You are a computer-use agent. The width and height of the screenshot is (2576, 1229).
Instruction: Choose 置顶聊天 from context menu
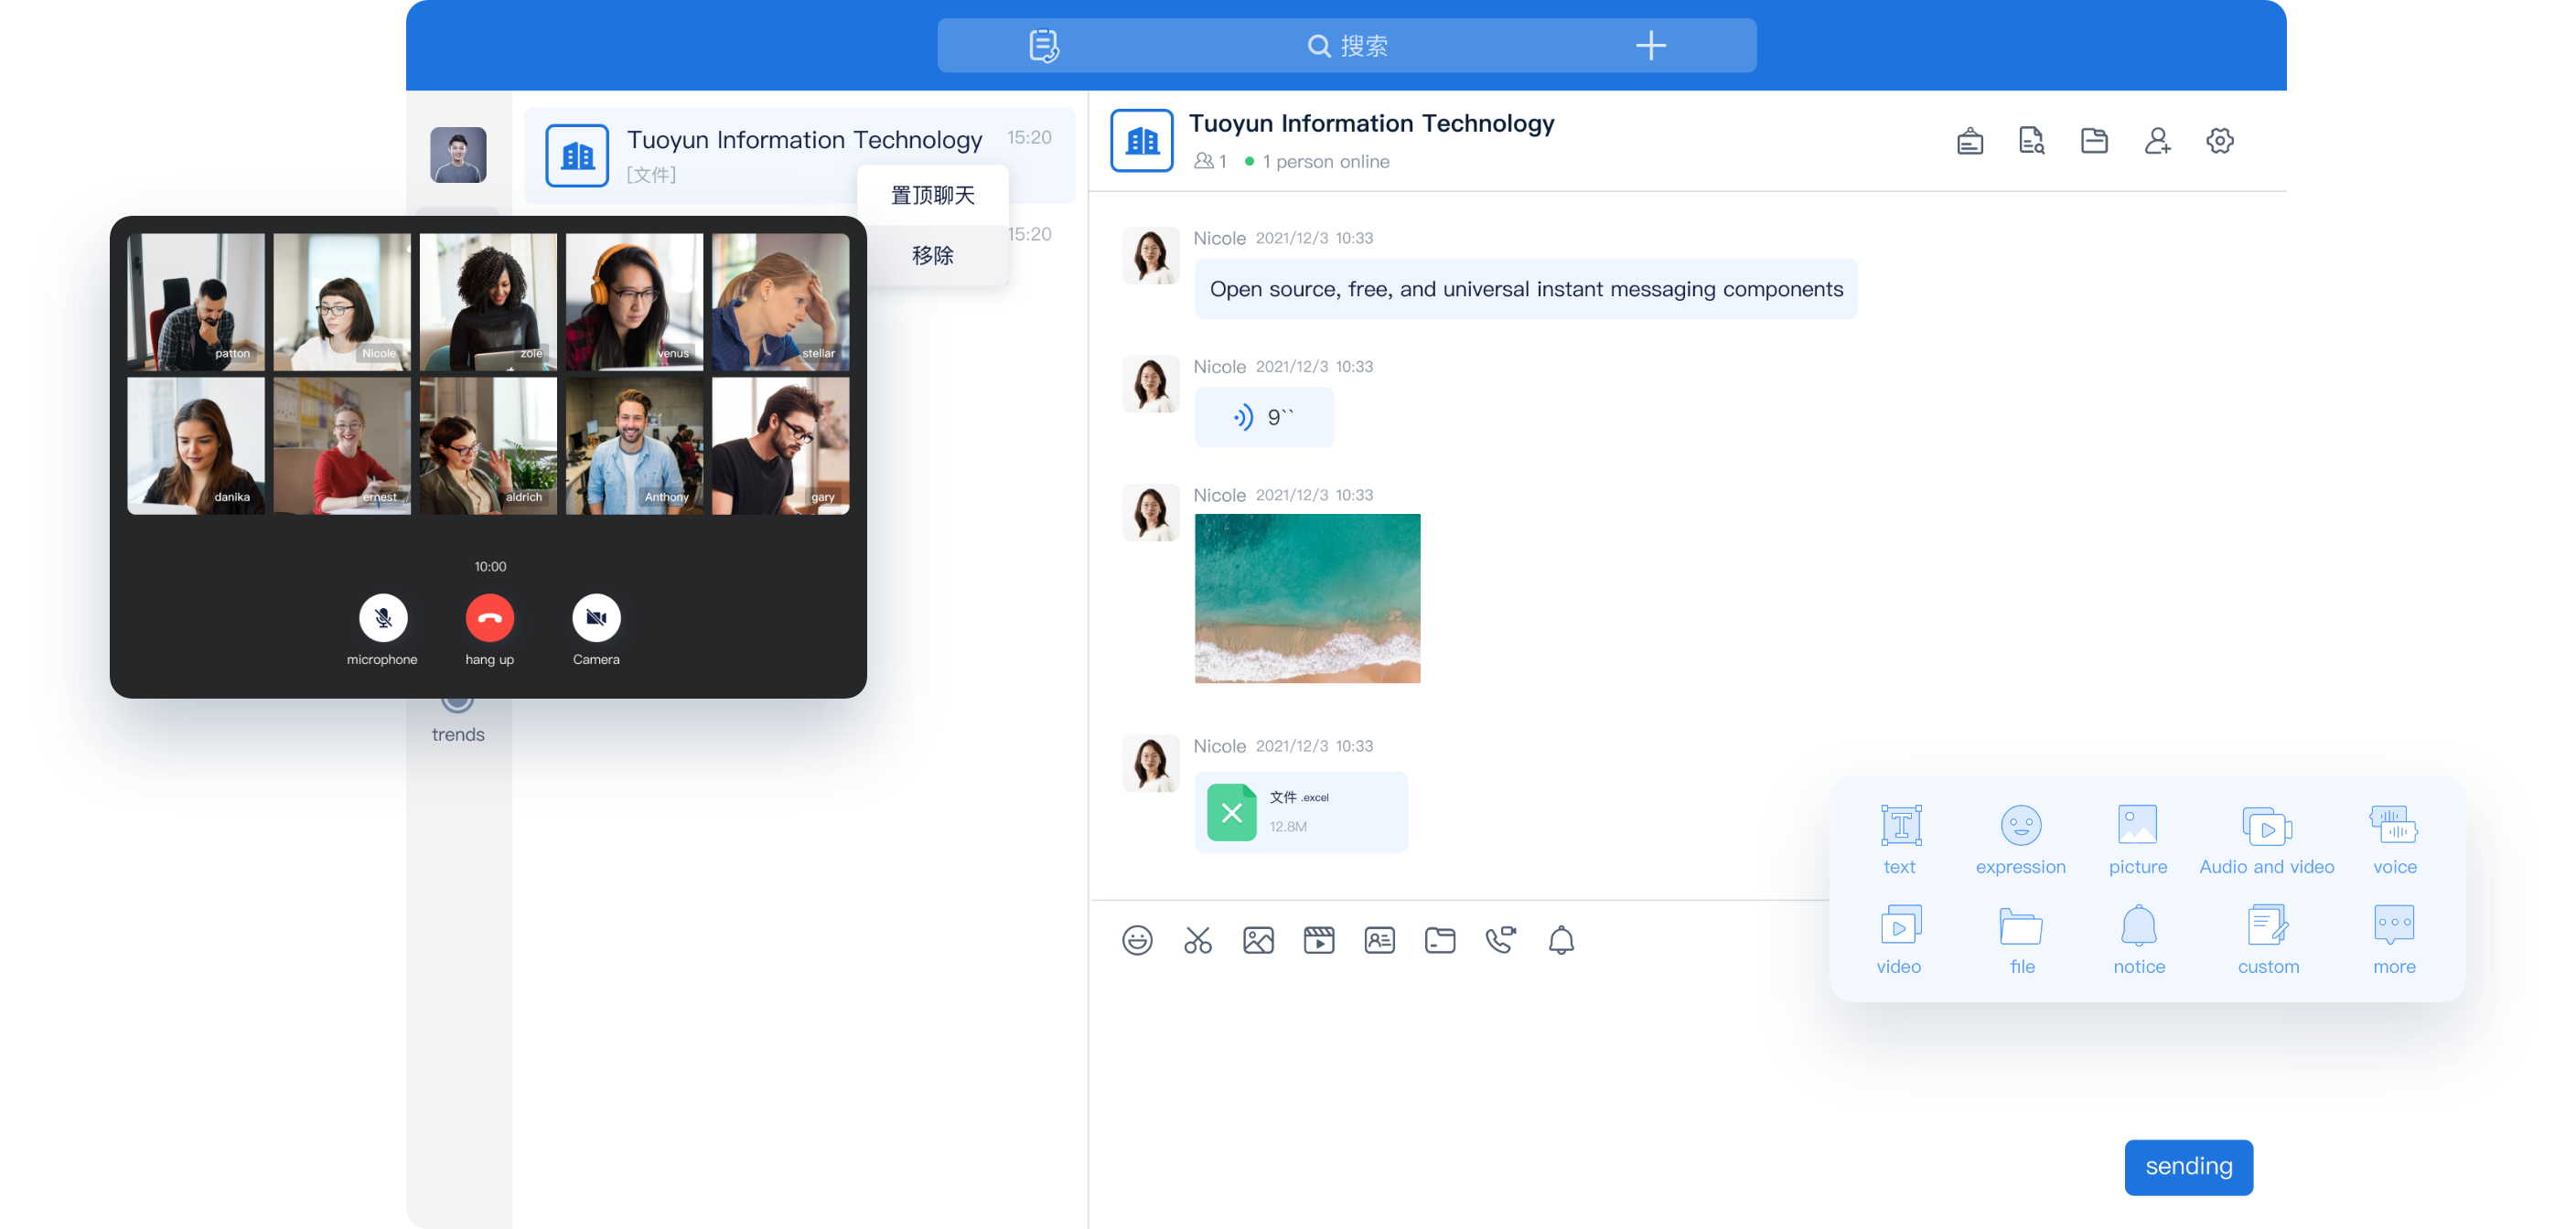pyautogui.click(x=932, y=195)
